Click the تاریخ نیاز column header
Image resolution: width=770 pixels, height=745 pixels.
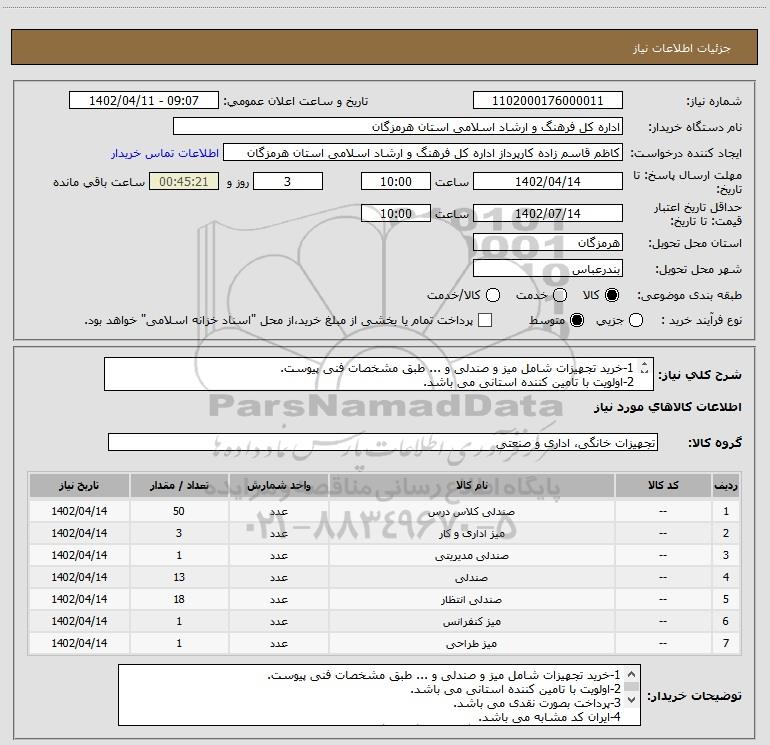click(79, 485)
